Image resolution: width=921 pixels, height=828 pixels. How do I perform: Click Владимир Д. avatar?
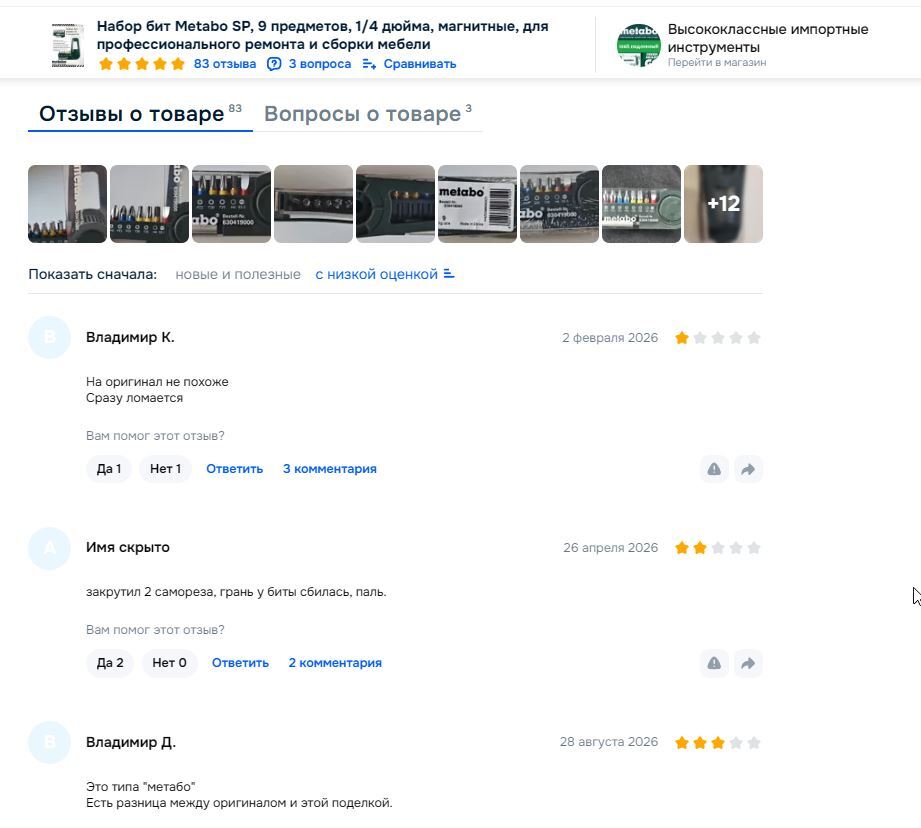(49, 742)
